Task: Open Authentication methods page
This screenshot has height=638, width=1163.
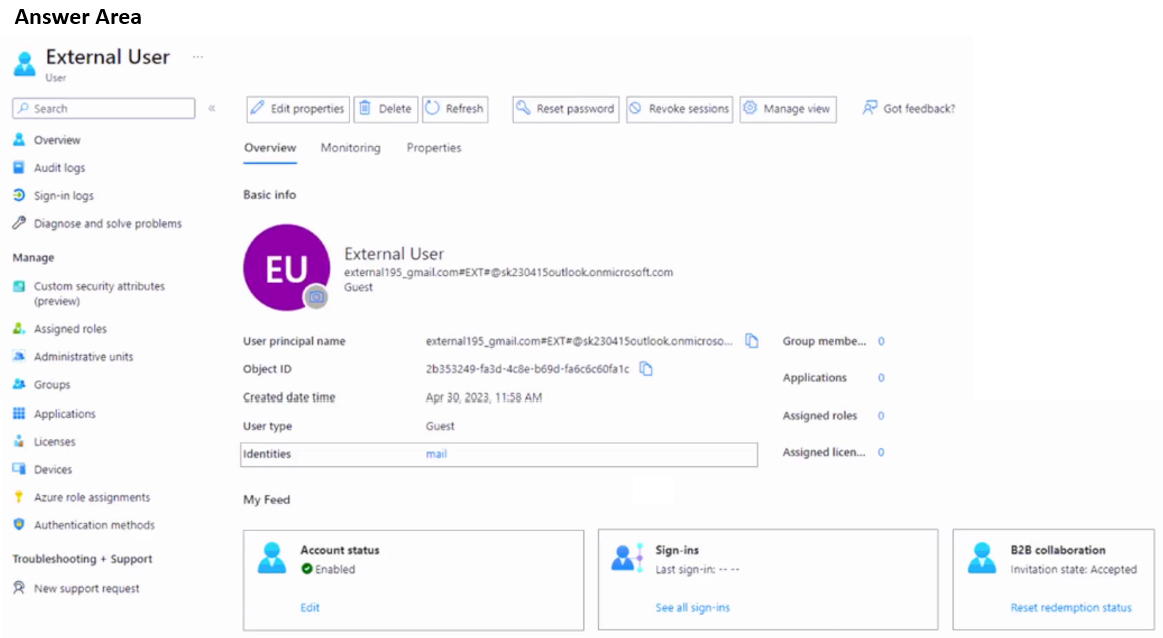Action: 94,525
